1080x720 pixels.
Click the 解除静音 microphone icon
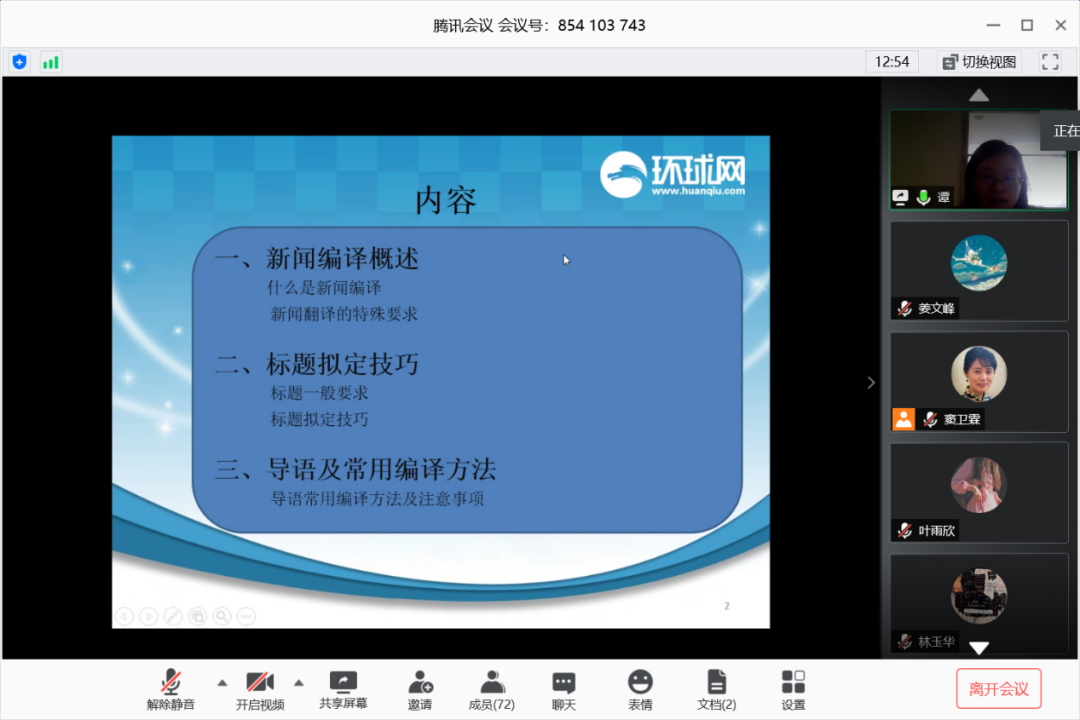(x=171, y=682)
